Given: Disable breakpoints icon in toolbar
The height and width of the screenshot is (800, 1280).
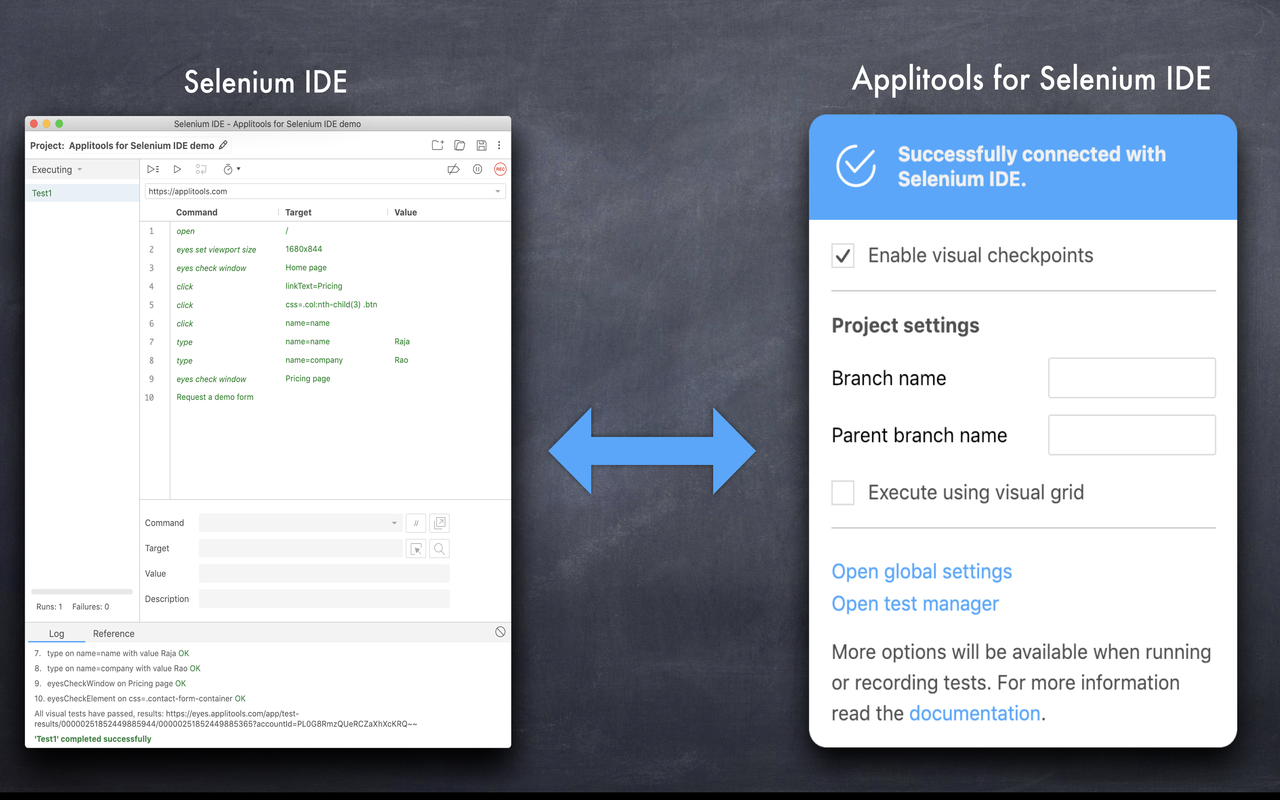Looking at the screenshot, I should 453,170.
